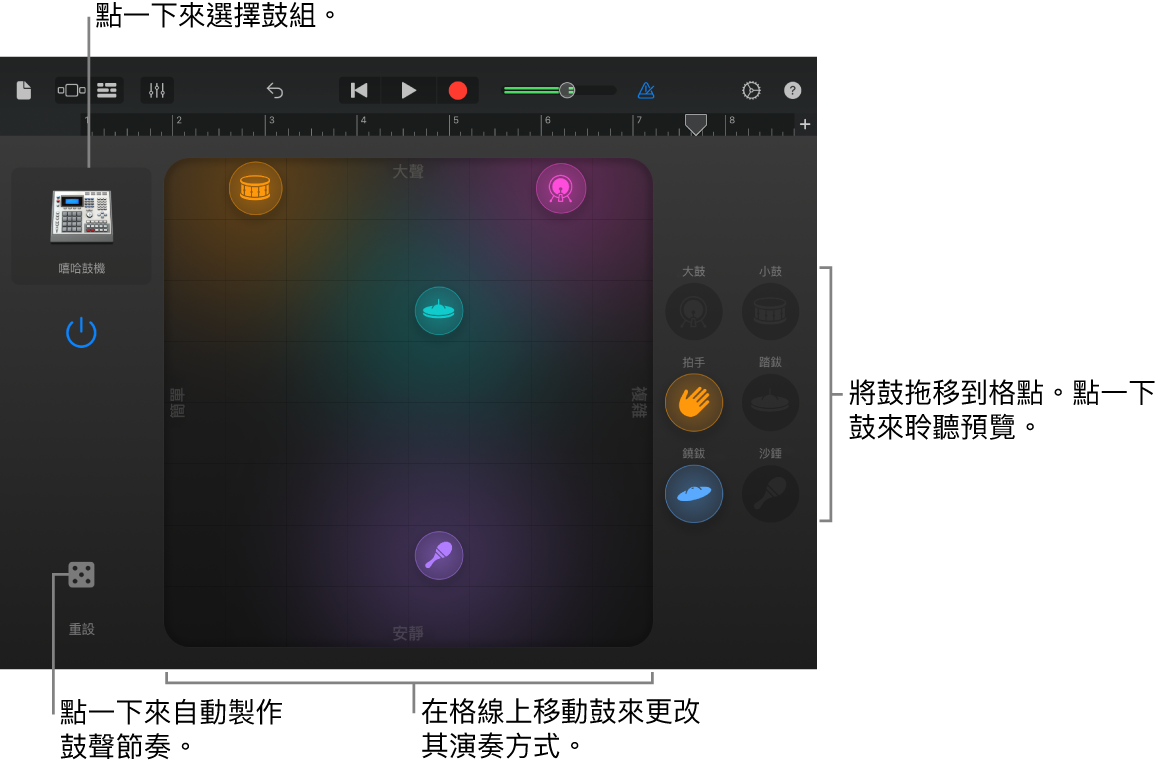Select purple shaker on grid
The height and width of the screenshot is (763, 1170).
click(439, 556)
